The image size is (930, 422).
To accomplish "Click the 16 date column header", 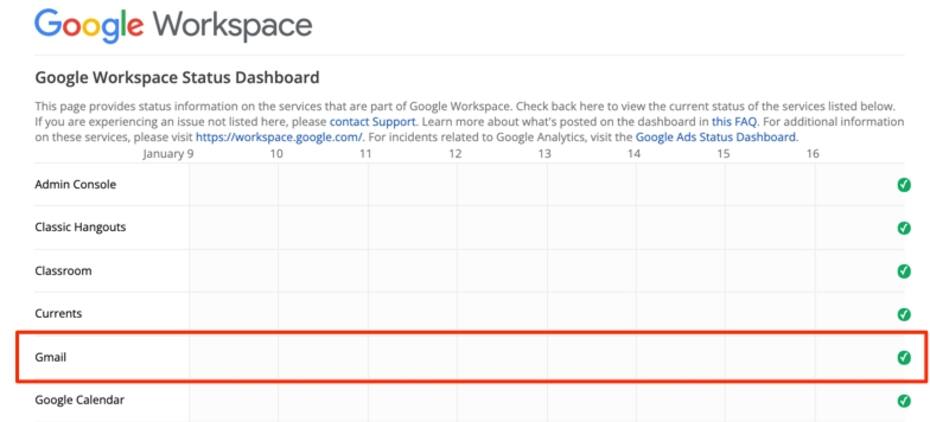I will pos(812,154).
